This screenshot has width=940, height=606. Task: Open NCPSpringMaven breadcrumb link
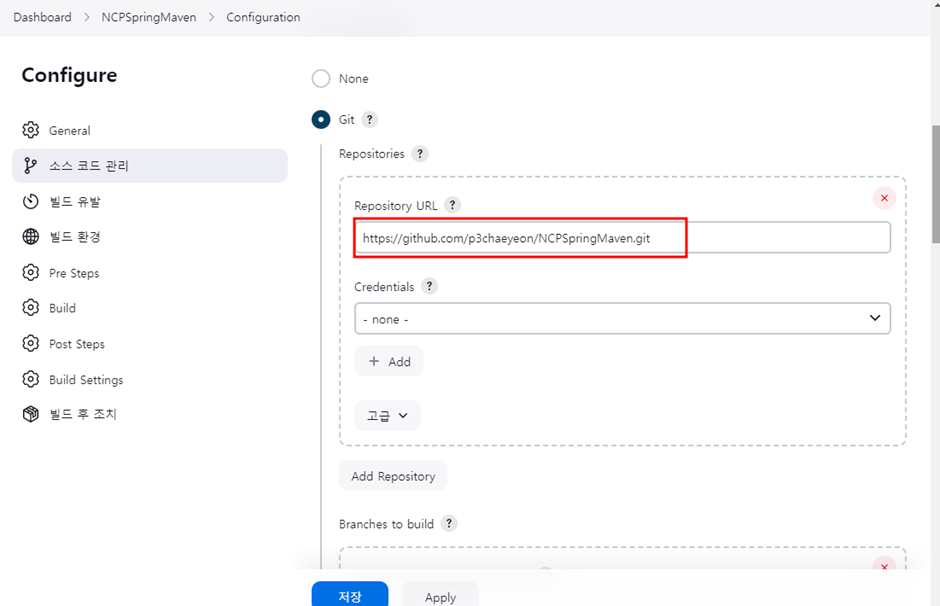(x=149, y=17)
